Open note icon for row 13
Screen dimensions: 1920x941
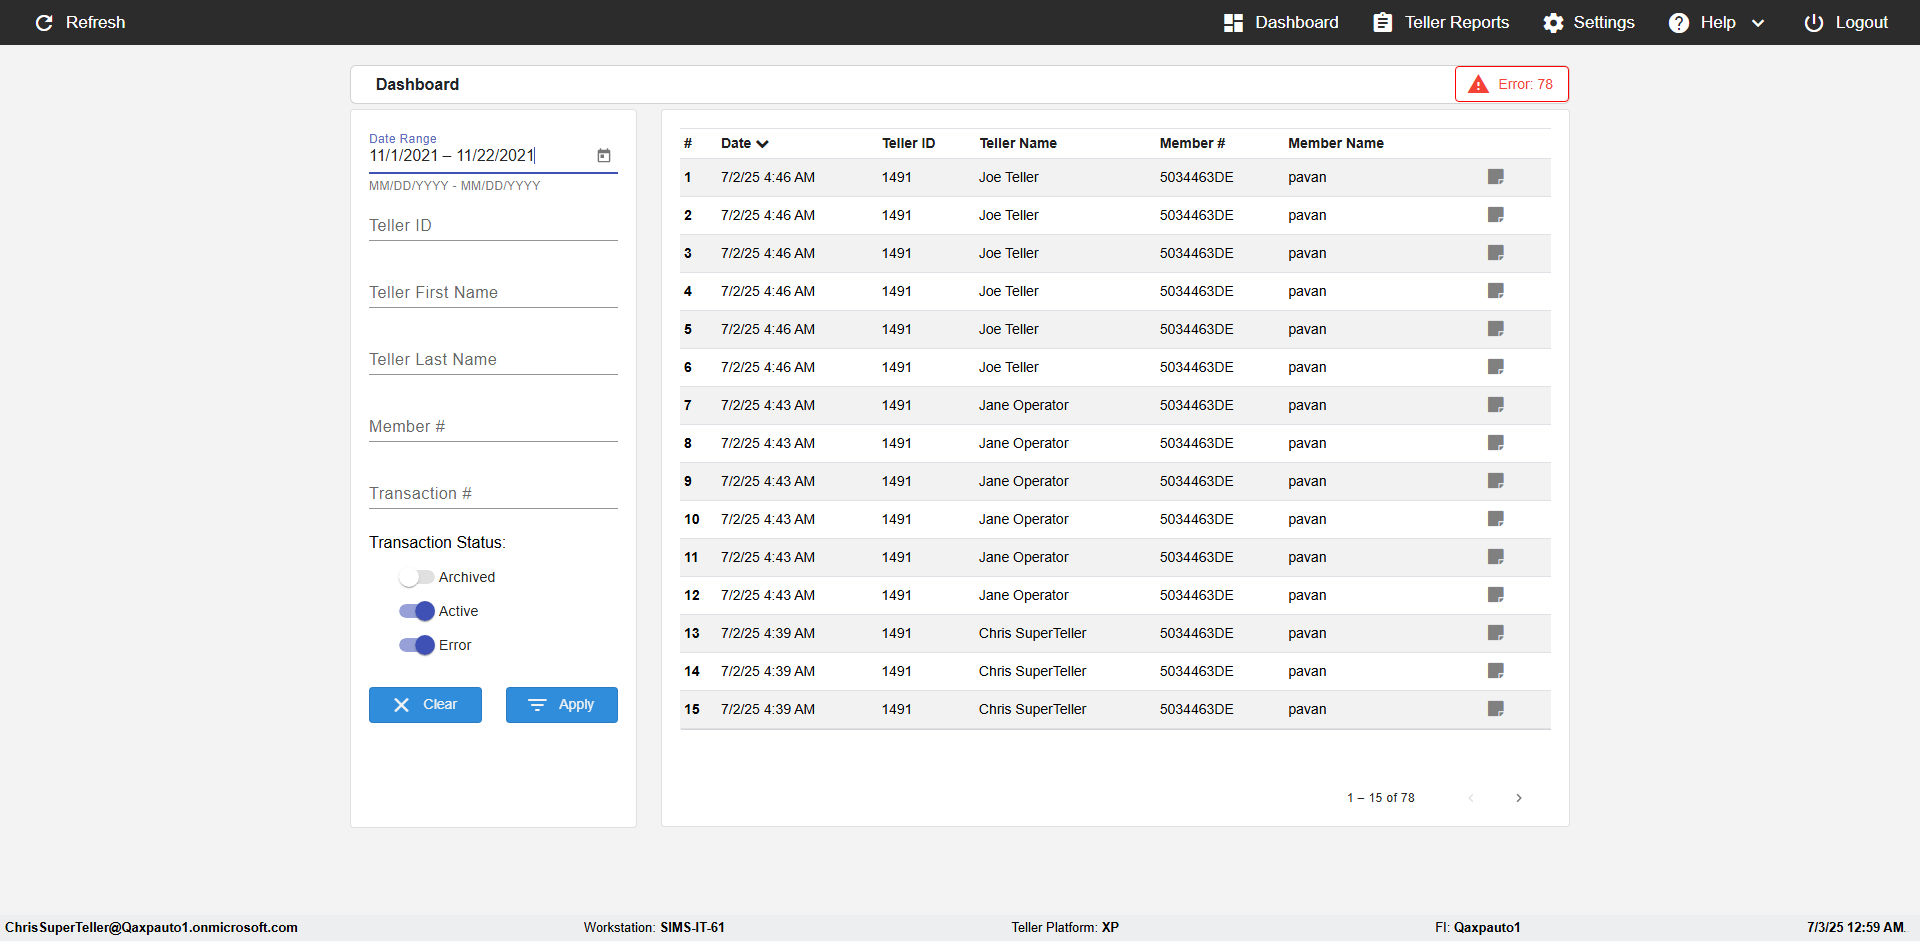pos(1496,633)
